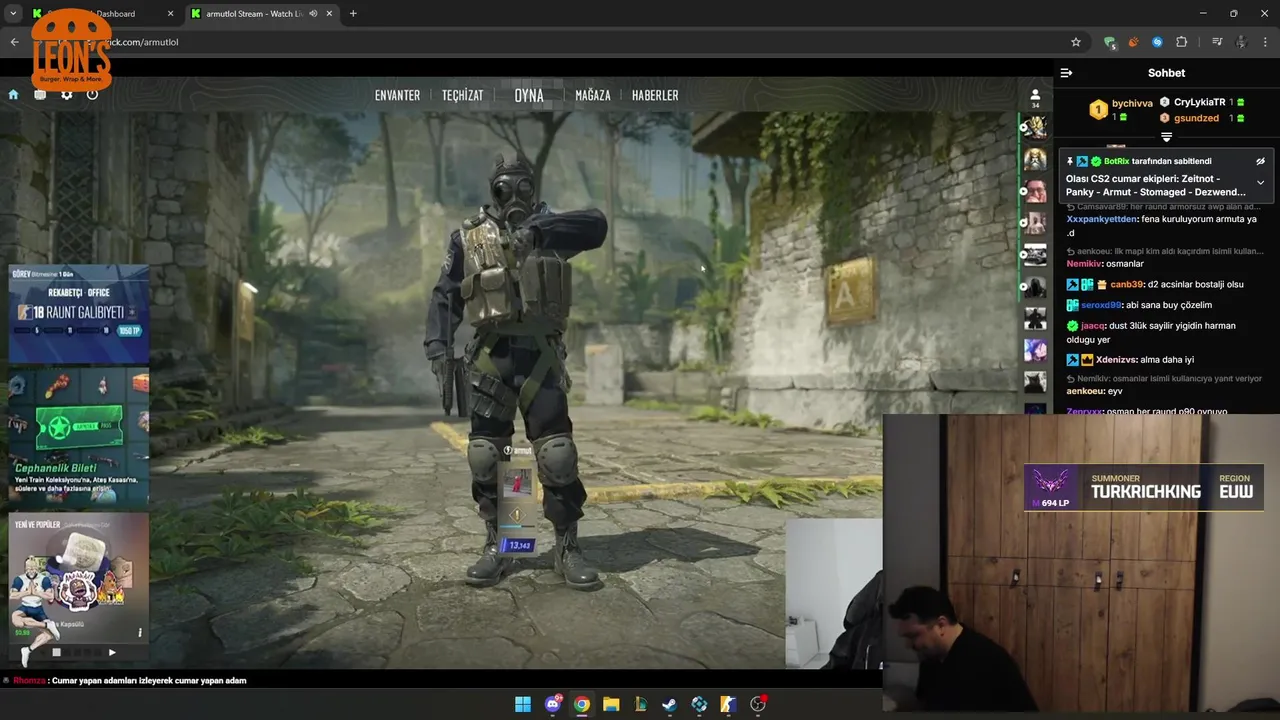This screenshot has height=720, width=1280.
Task: Open the CS2 home icon
Action: (x=13, y=95)
